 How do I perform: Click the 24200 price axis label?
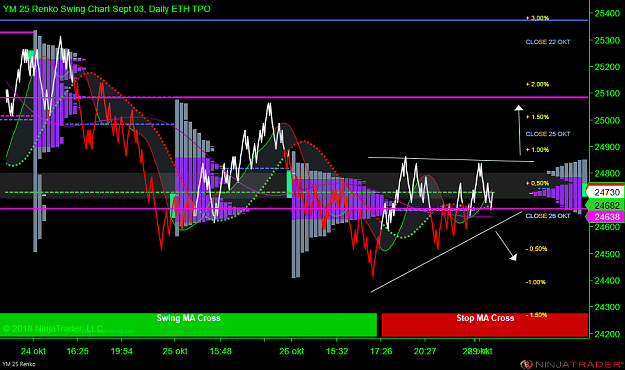tap(607, 334)
